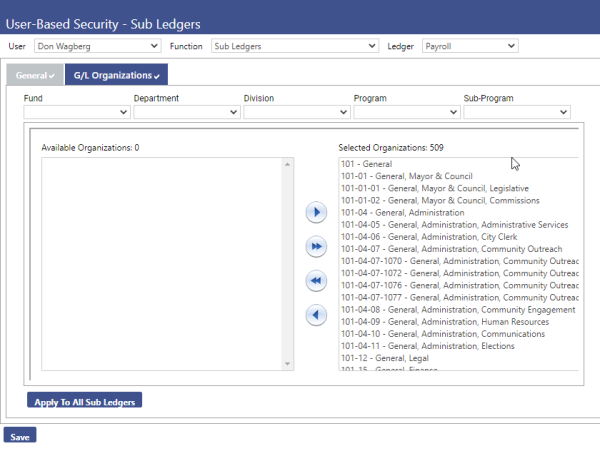Open the User dropdown showing Don Wagberg
Image resolution: width=600 pixels, height=451 pixels.
97,46
